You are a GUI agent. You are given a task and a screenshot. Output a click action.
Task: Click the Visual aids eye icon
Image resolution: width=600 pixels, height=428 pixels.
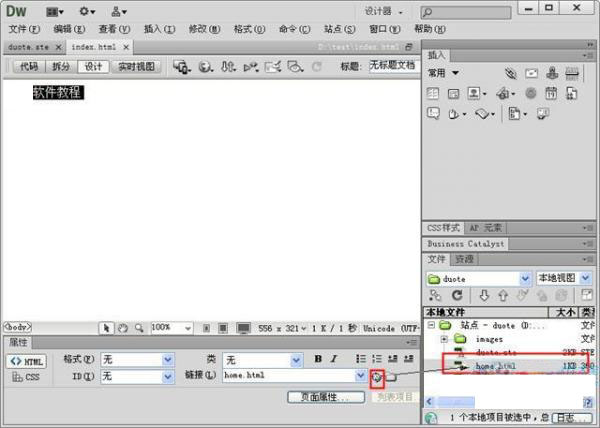[295, 67]
